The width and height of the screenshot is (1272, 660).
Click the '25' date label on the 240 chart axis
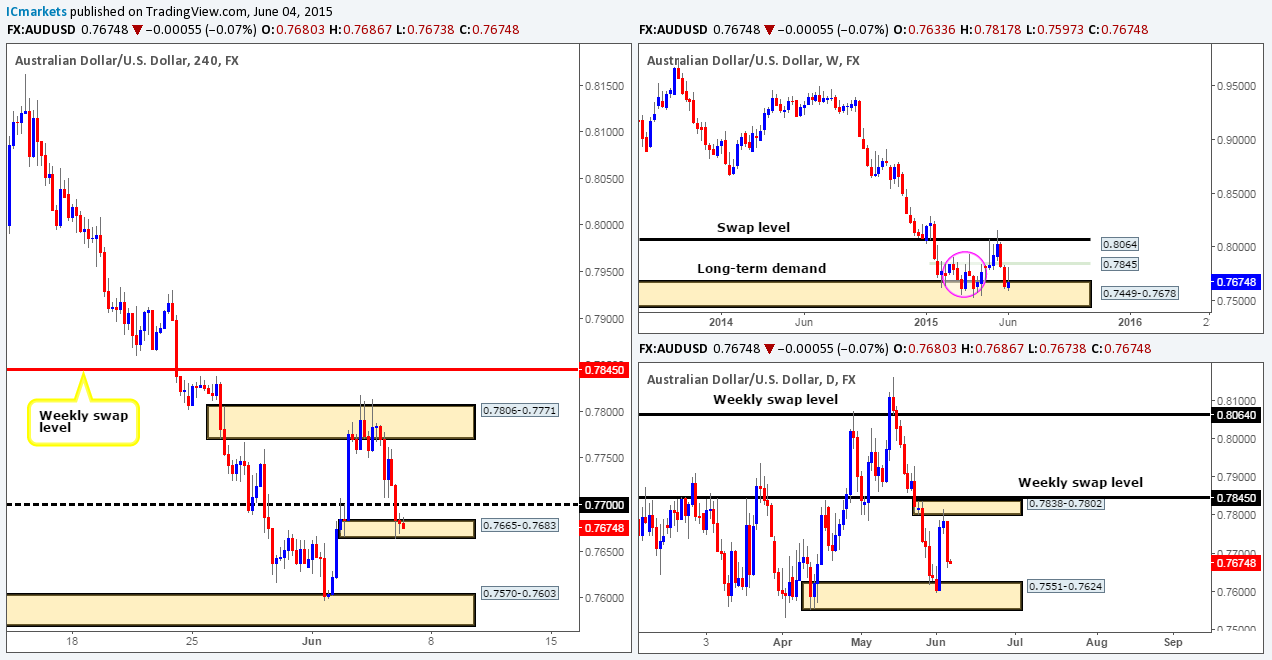click(192, 640)
